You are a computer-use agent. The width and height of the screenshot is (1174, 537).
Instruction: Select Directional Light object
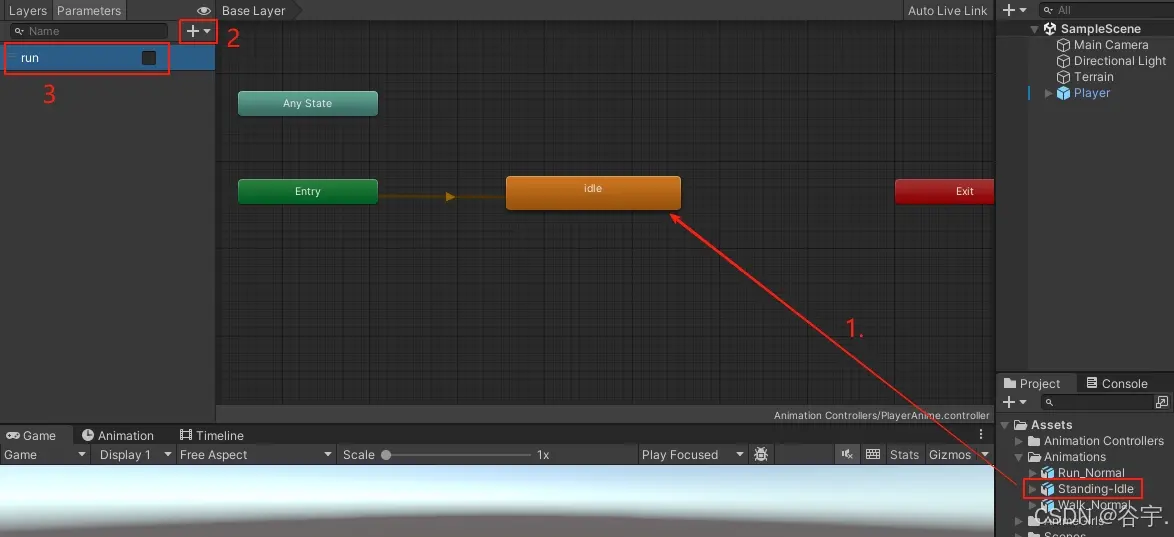[x=1119, y=61]
